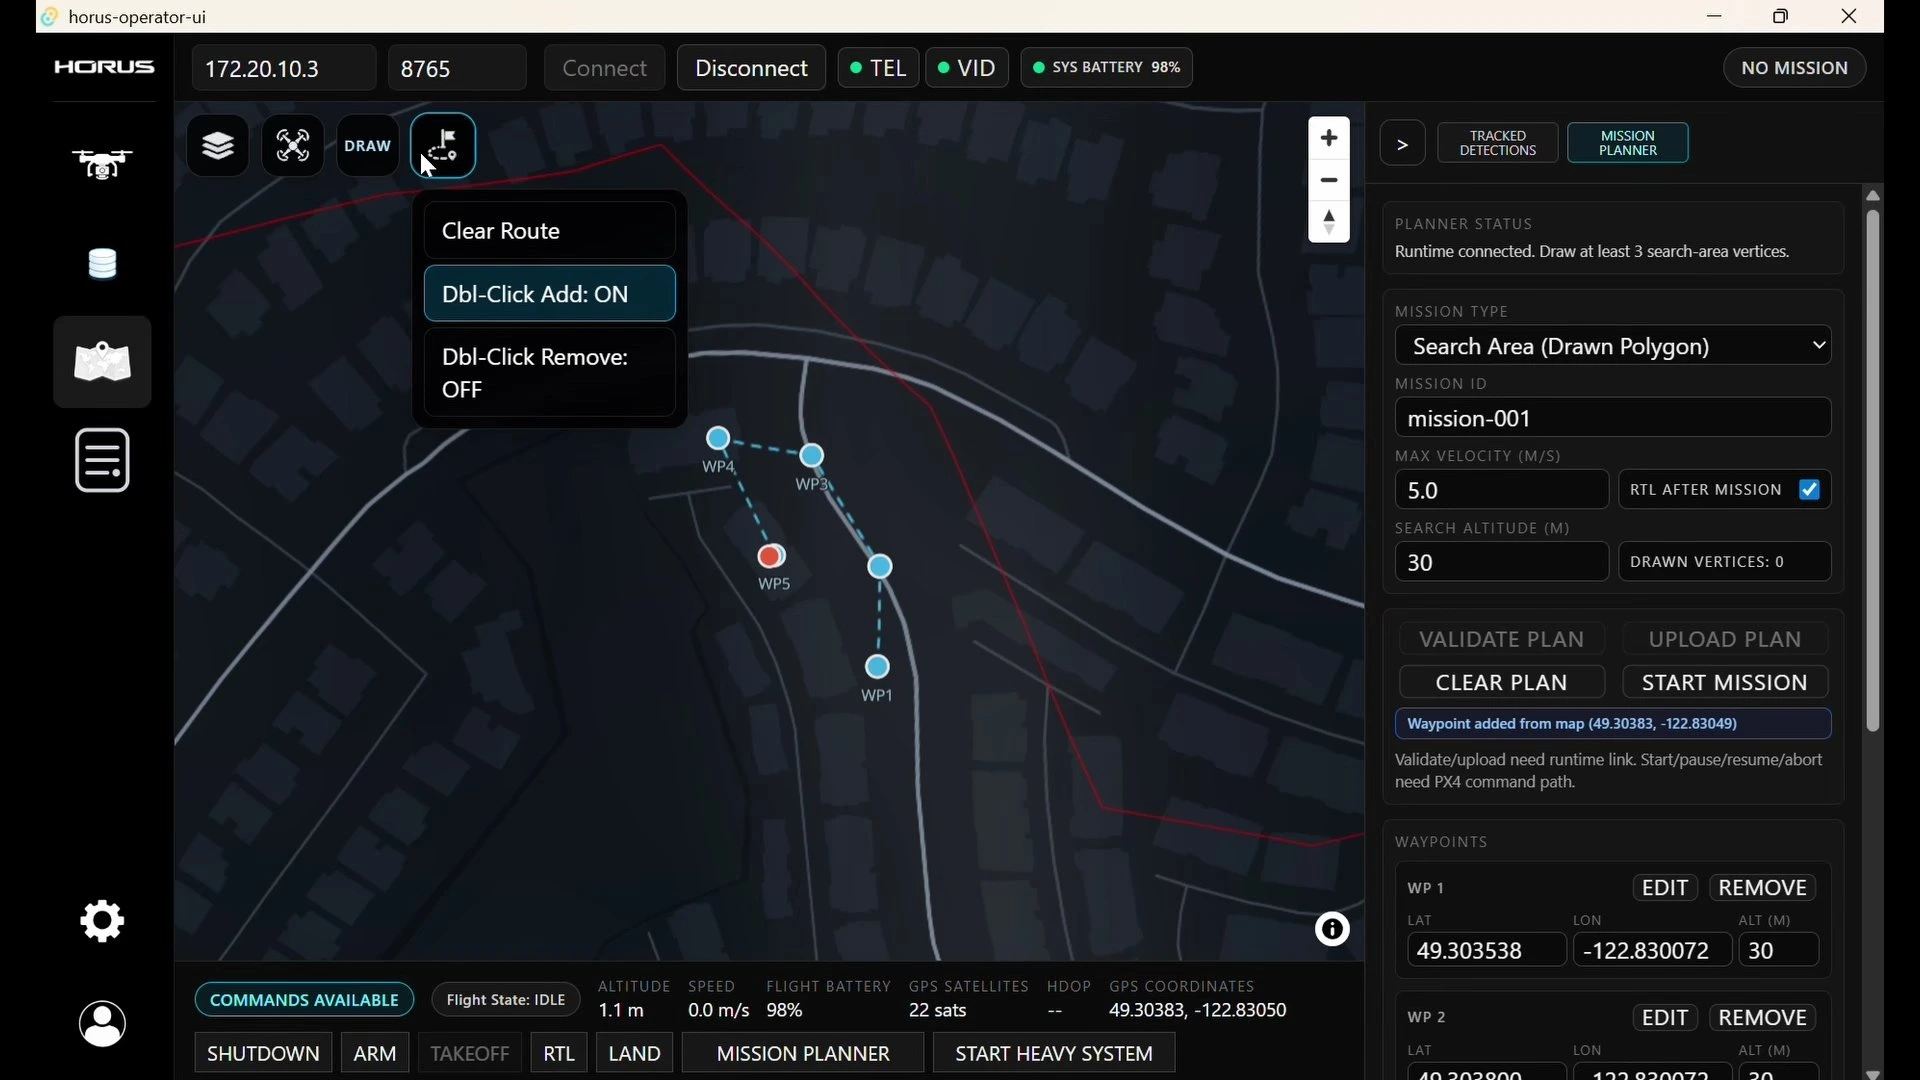Click the right panel scrollbar thumb
Image resolution: width=1920 pixels, height=1080 pixels.
coord(1873,470)
